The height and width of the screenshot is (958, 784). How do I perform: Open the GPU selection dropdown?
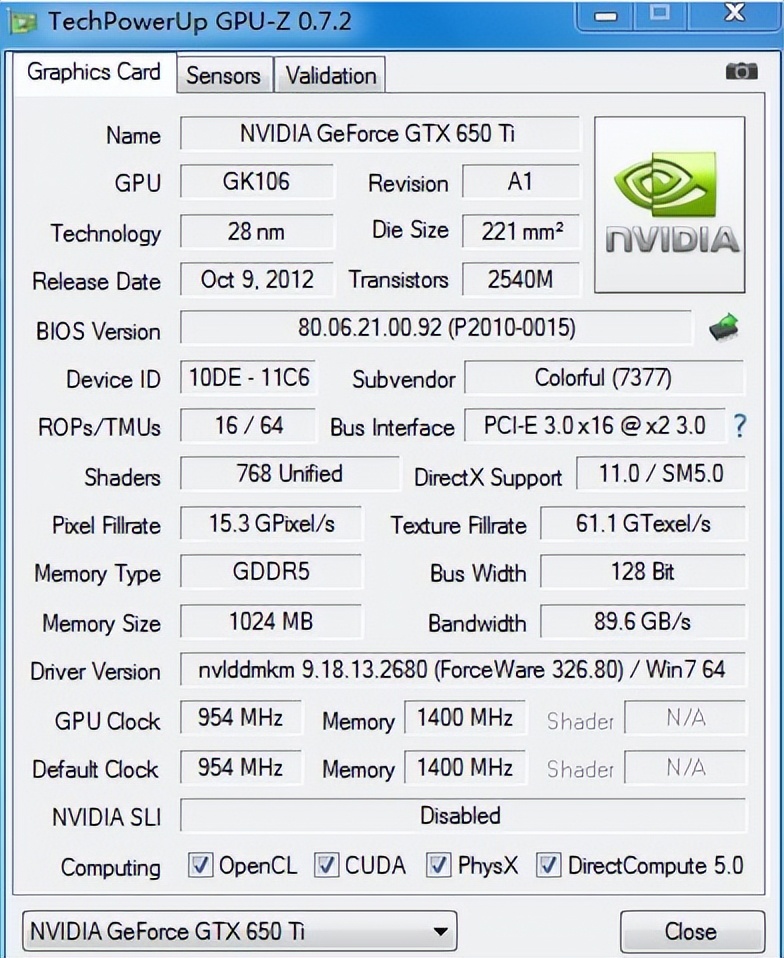(239, 931)
